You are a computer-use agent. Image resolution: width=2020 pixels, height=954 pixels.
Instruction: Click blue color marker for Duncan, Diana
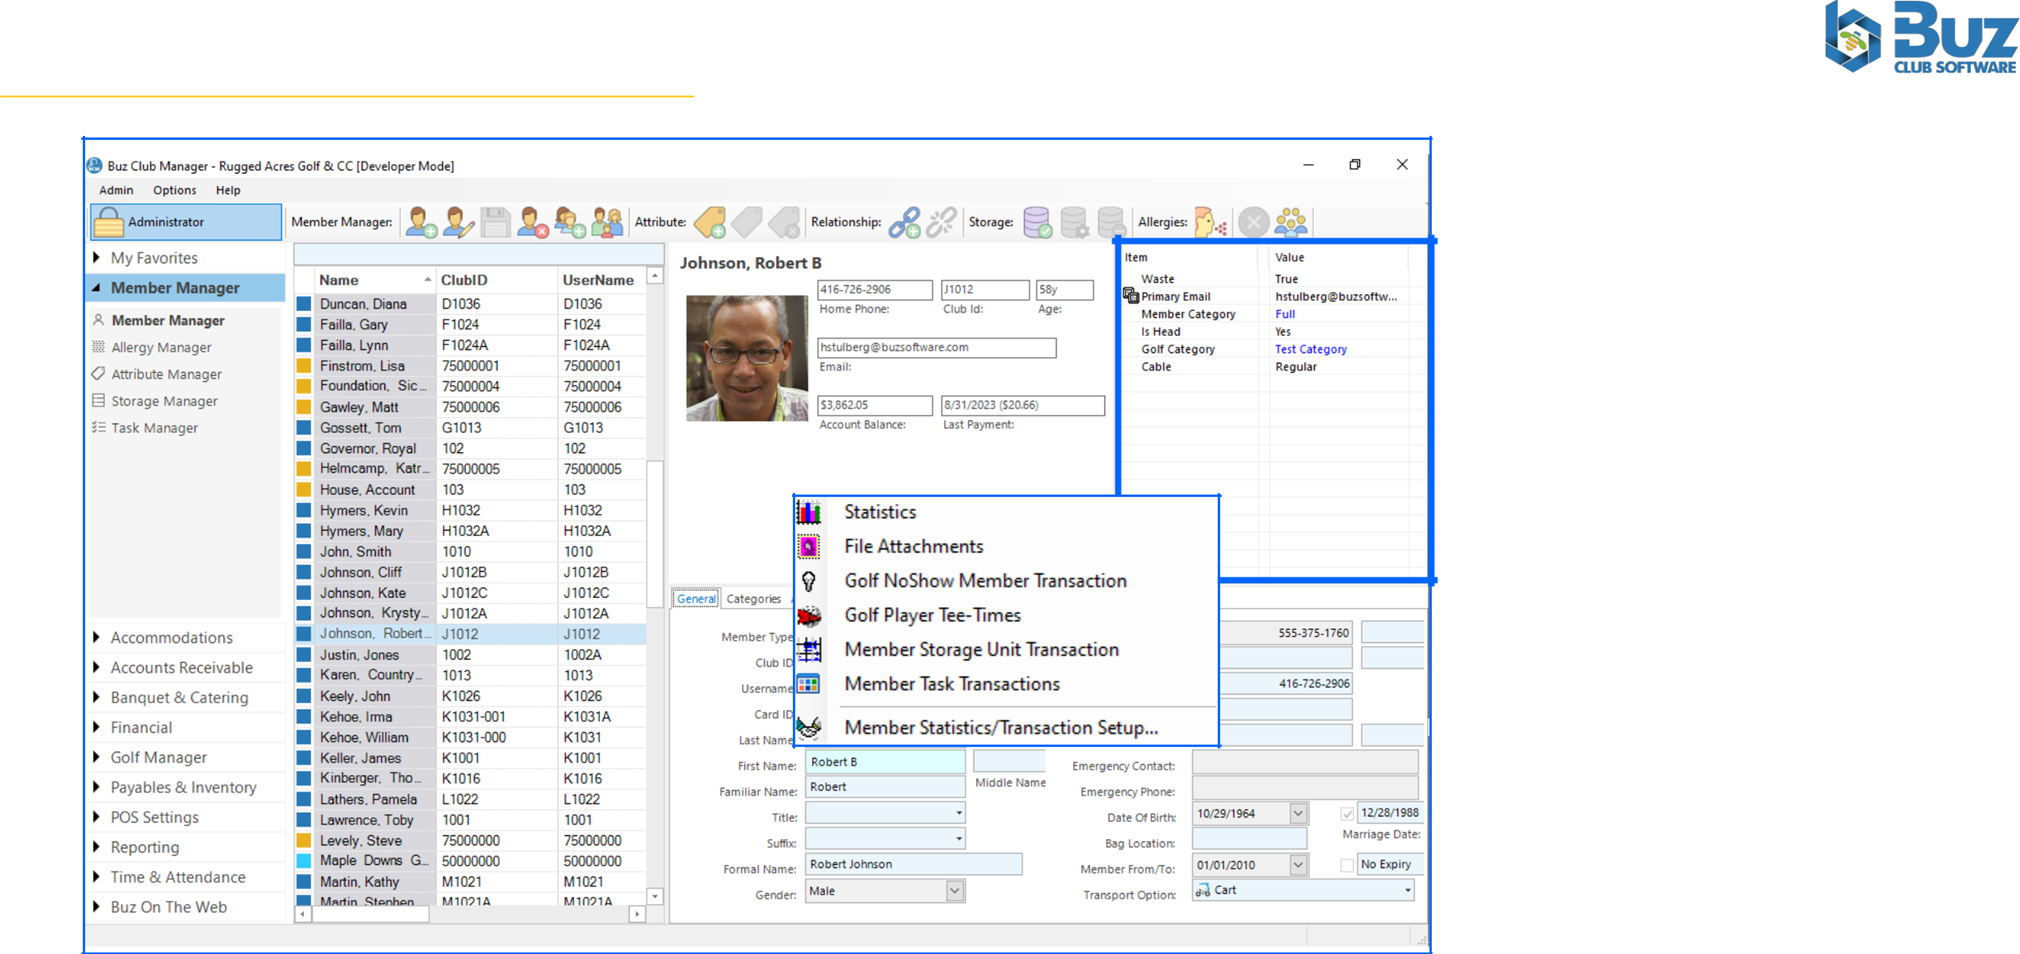pyautogui.click(x=304, y=304)
